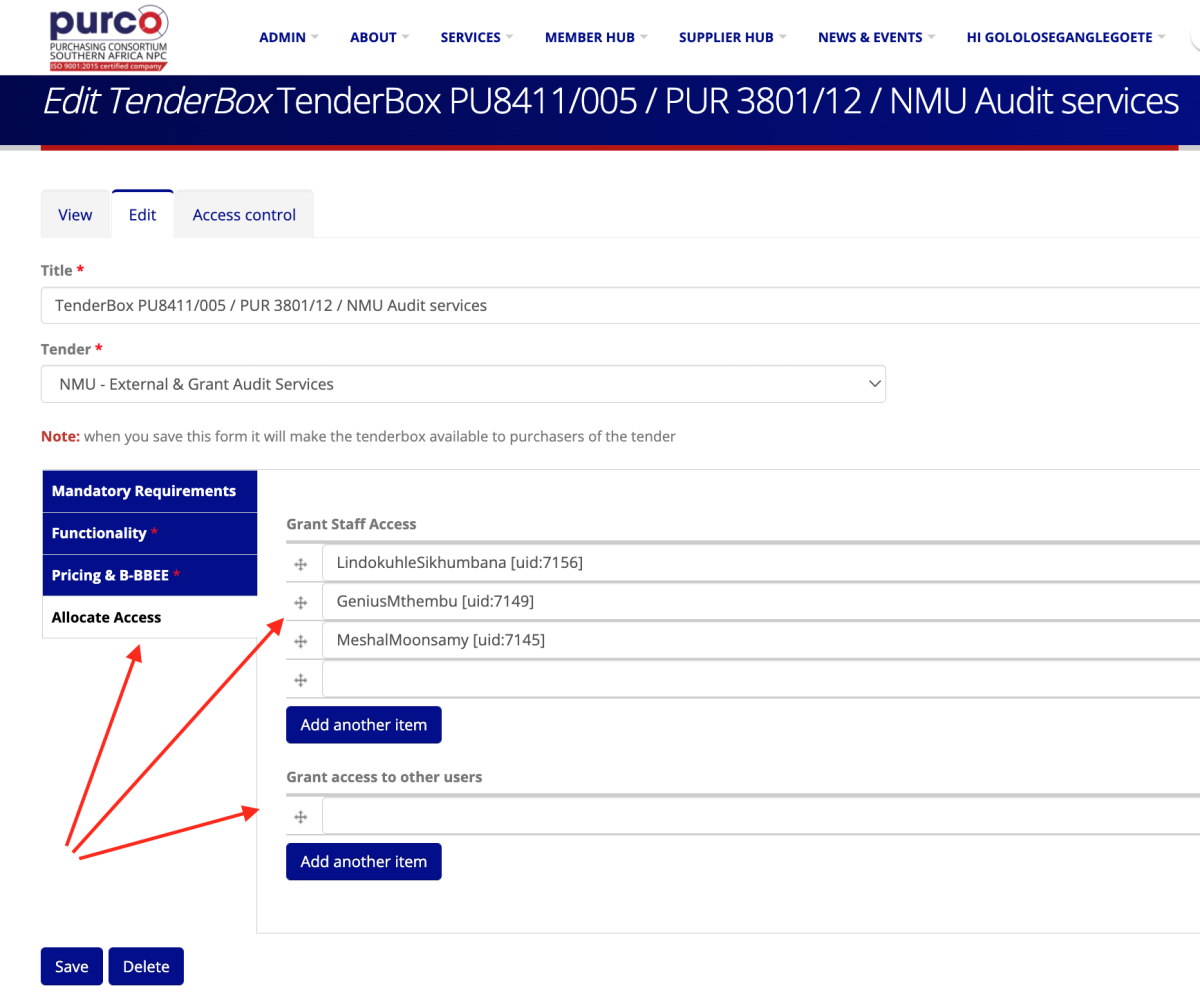Open the Tender dropdown
This screenshot has width=1200, height=995.
pyautogui.click(x=462, y=384)
